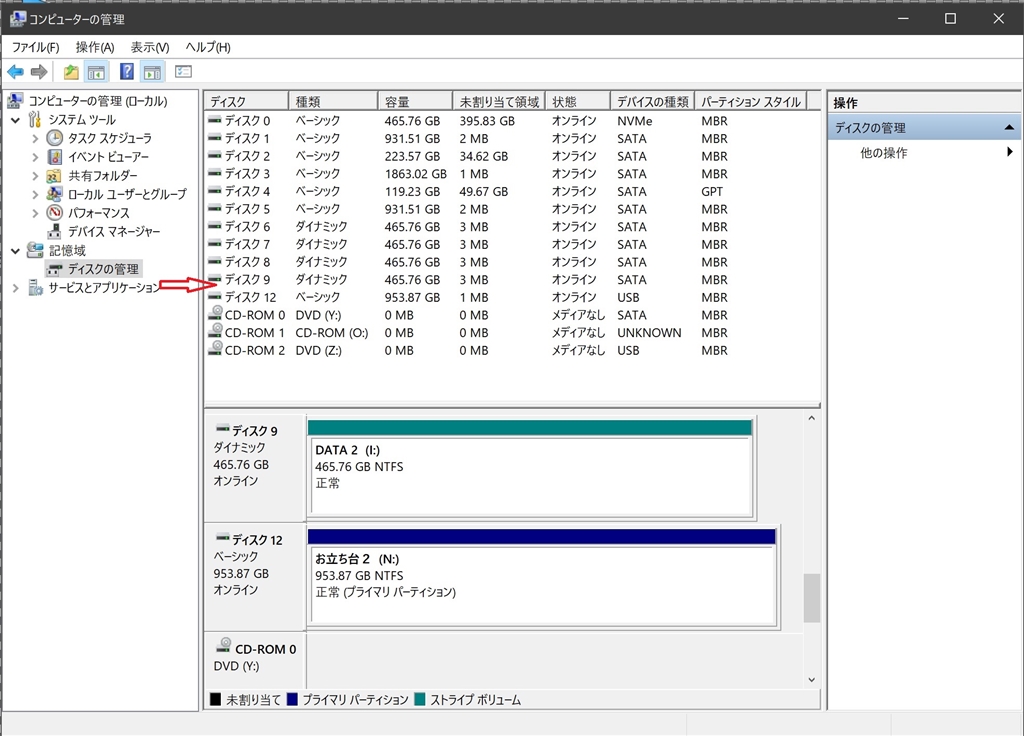The height and width of the screenshot is (736, 1024).
Task: Open the 操作(A) menu
Action: (x=95, y=47)
